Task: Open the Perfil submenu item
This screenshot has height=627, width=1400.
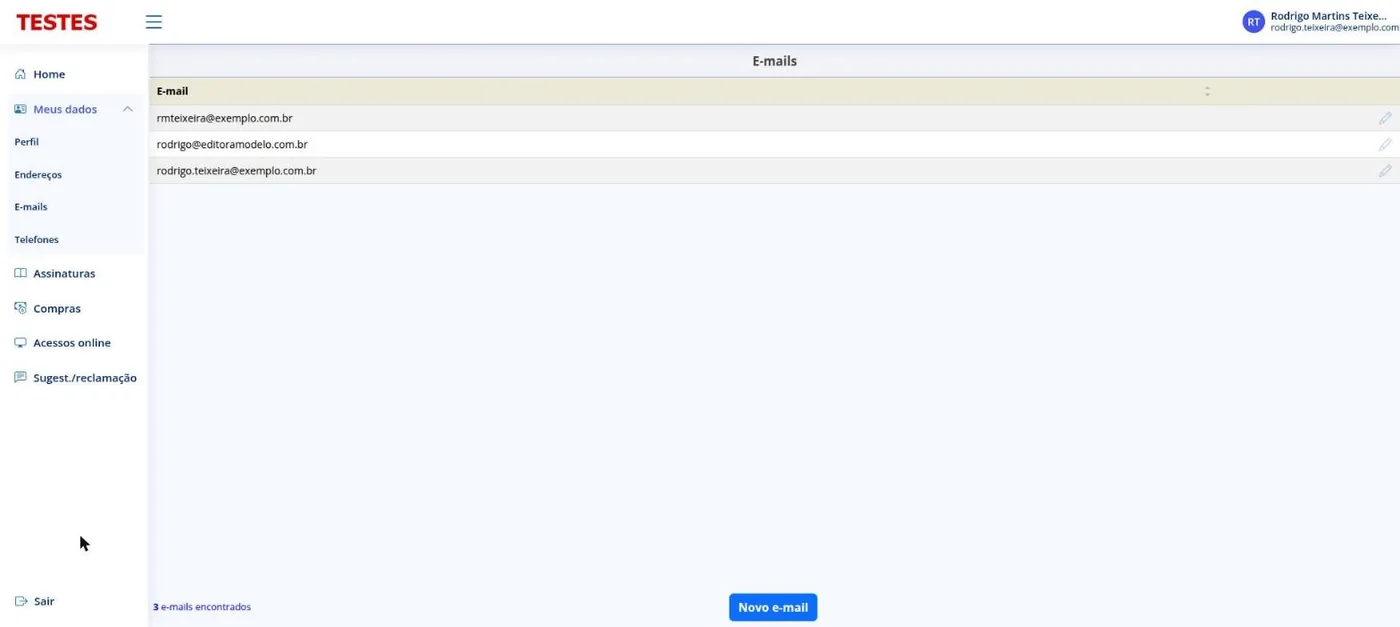Action: click(x=26, y=142)
